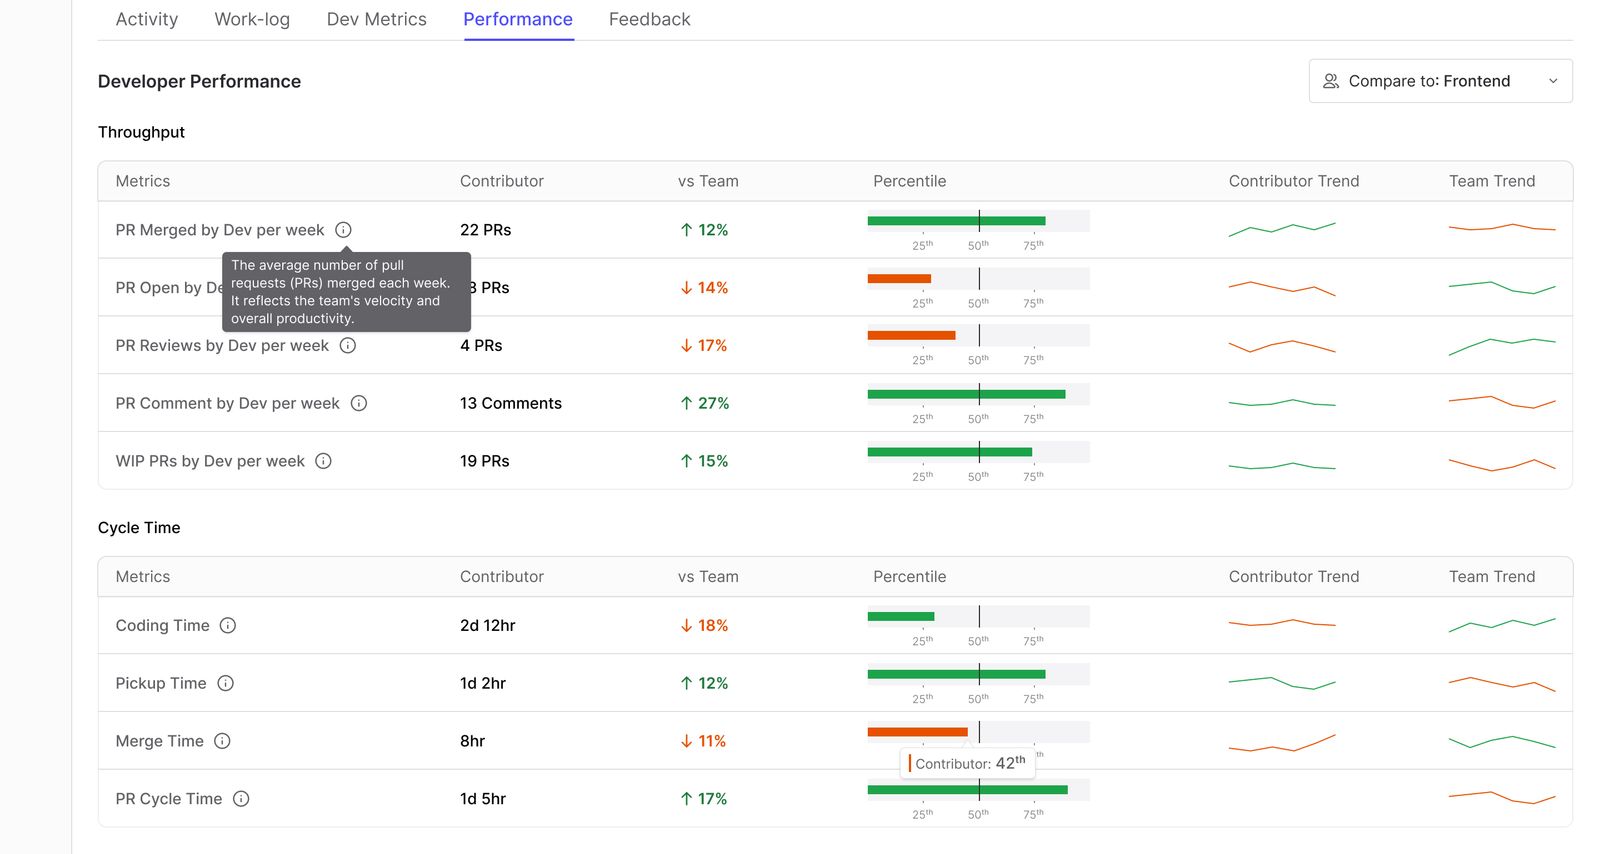Open the Compare to: Frontend dropdown
The image size is (1600, 854).
(1439, 81)
